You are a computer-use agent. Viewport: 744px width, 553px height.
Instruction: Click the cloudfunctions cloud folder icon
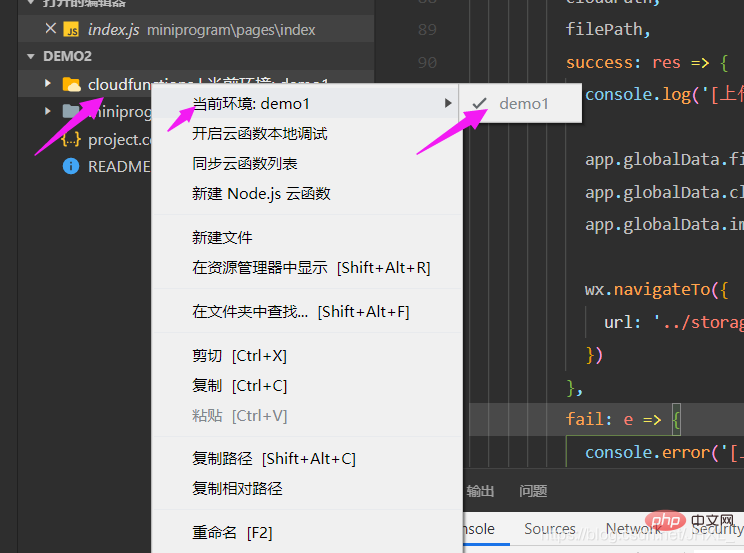72,84
